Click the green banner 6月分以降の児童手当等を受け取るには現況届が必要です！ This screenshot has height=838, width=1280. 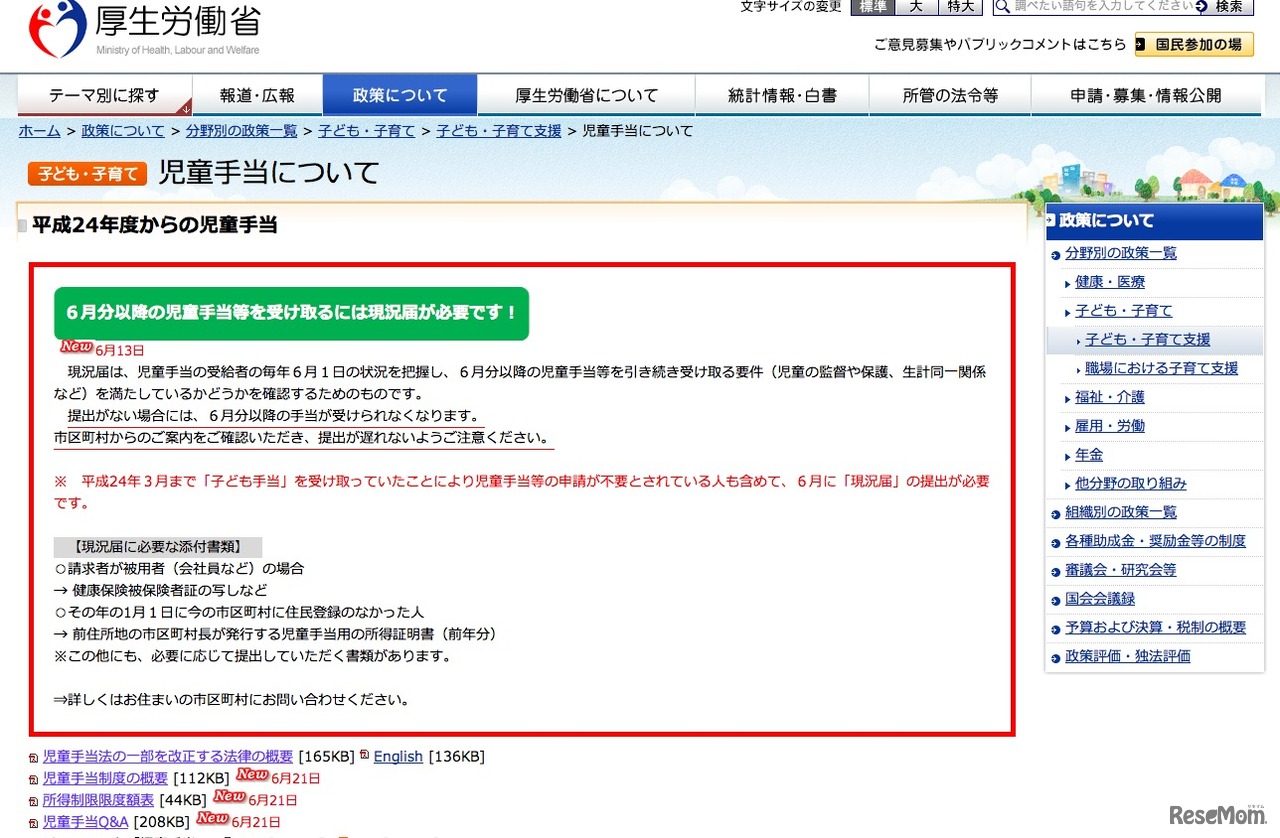(291, 313)
